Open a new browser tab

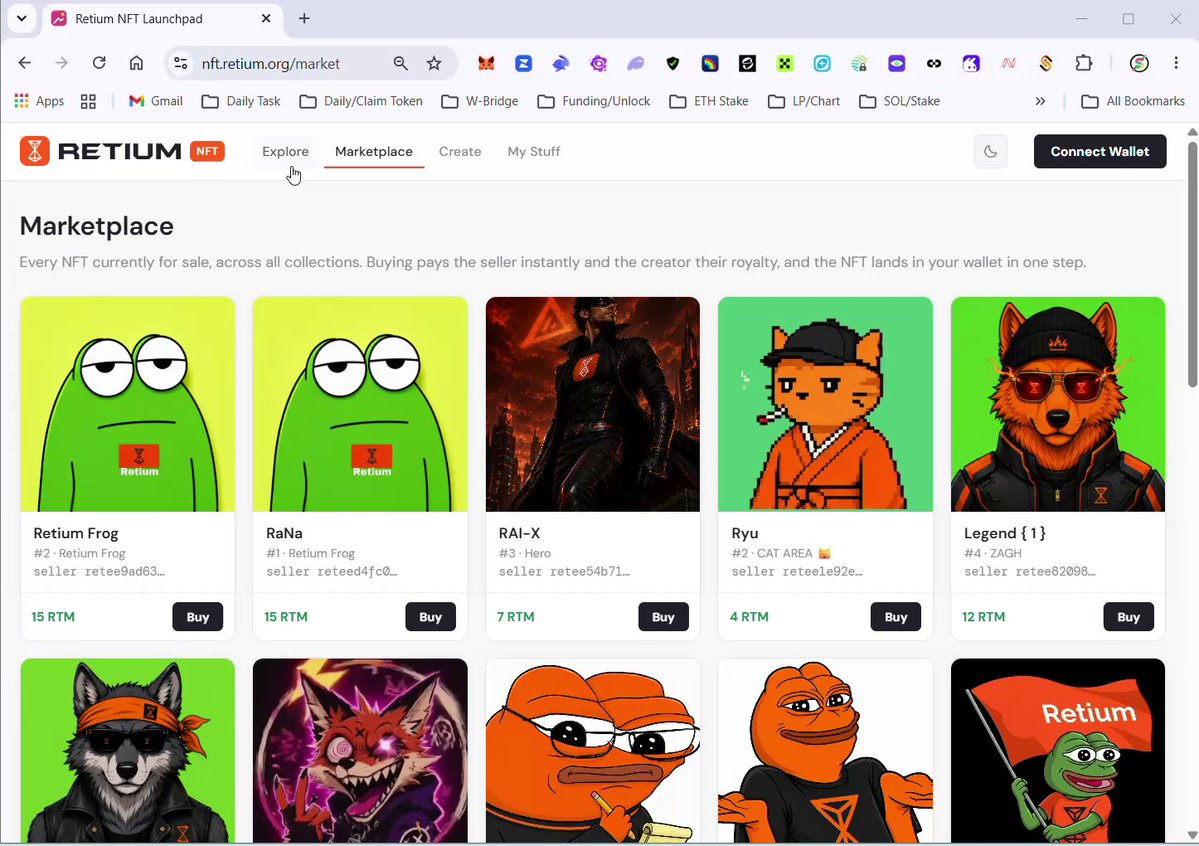pyautogui.click(x=304, y=18)
